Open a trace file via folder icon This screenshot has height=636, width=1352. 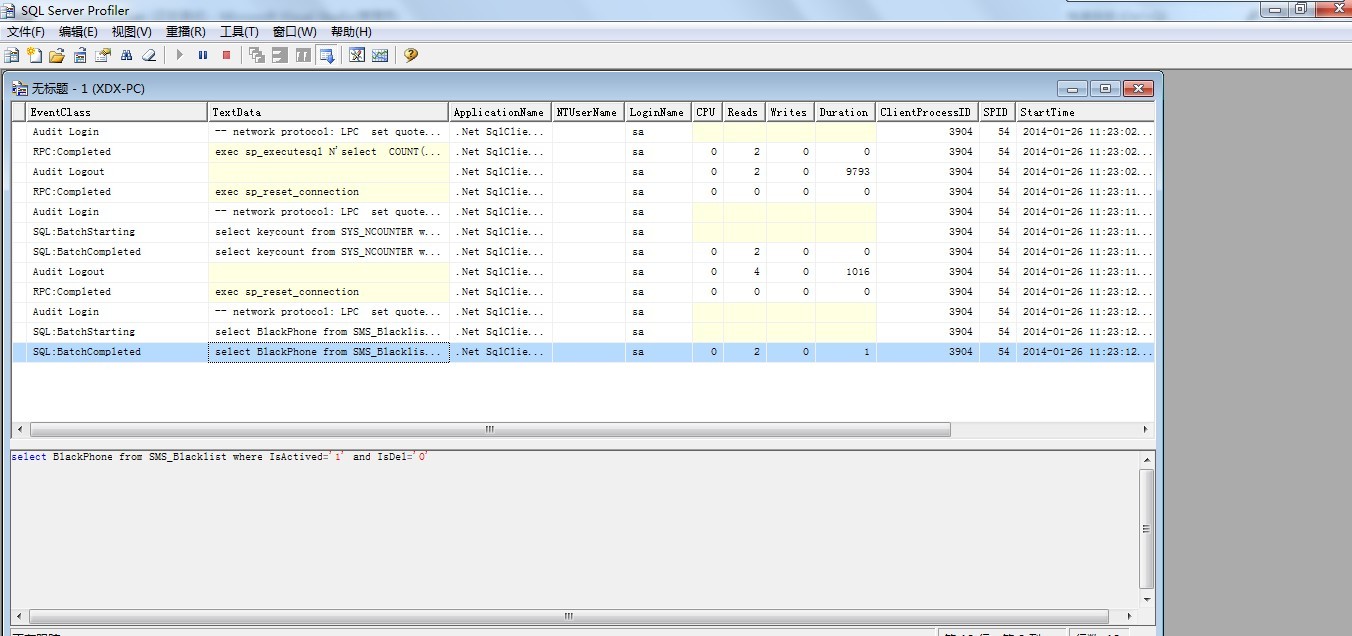point(57,55)
